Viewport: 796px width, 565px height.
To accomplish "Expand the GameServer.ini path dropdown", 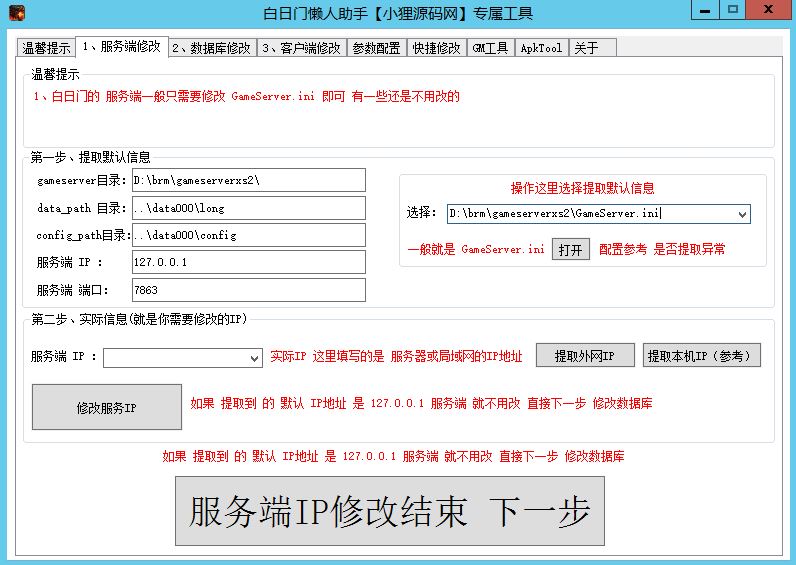I will (741, 213).
